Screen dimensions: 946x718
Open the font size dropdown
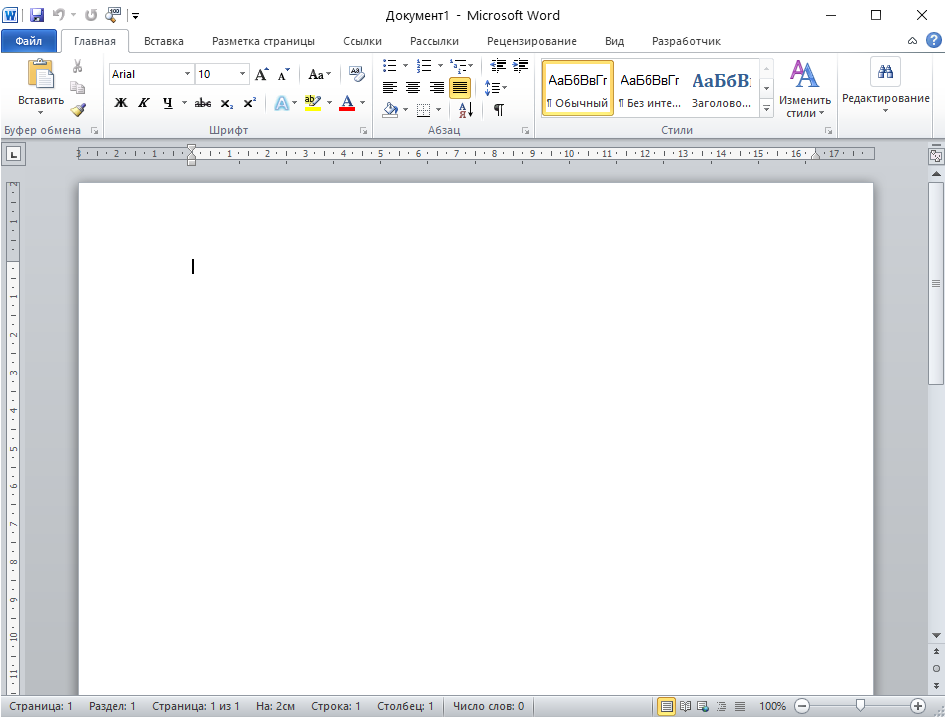click(241, 73)
